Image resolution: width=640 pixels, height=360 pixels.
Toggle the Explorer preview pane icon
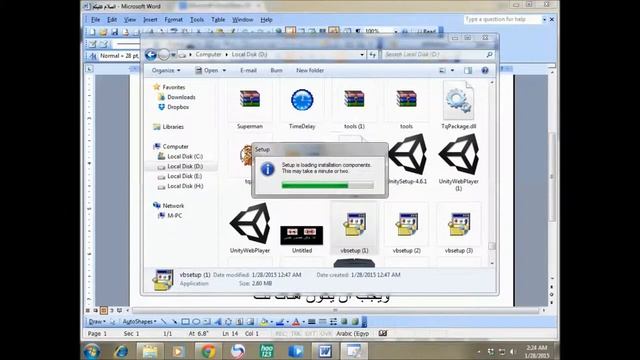[468, 71]
